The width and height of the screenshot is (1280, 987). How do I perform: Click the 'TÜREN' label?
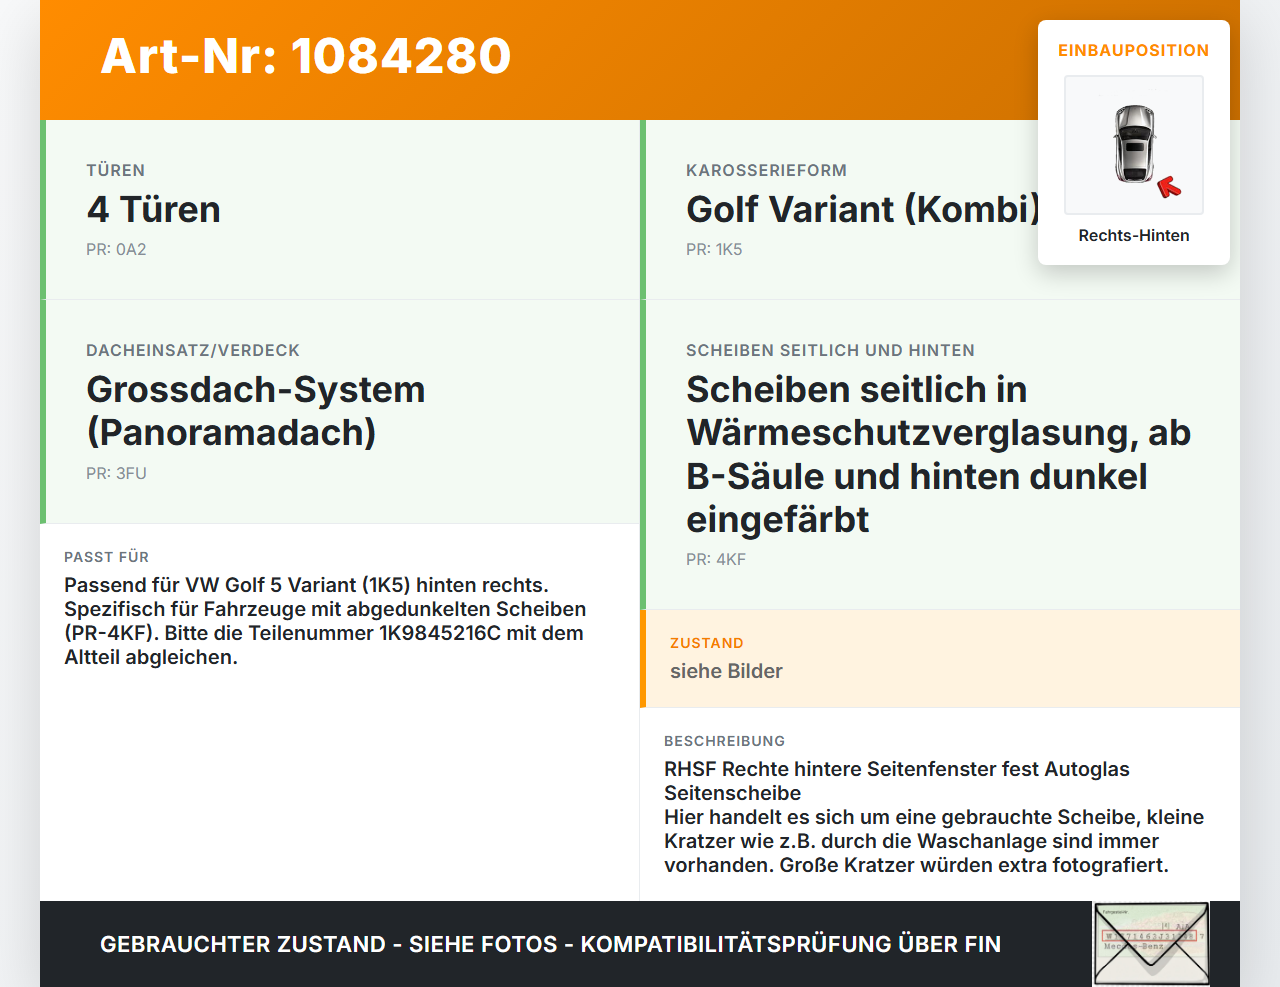[116, 170]
